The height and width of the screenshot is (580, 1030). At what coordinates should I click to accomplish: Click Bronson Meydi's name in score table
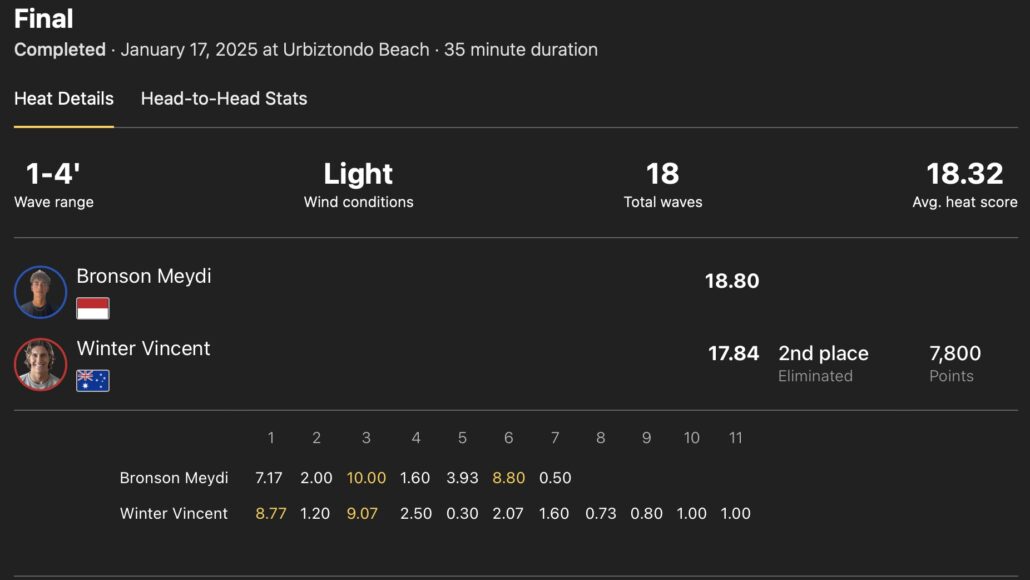pos(174,478)
